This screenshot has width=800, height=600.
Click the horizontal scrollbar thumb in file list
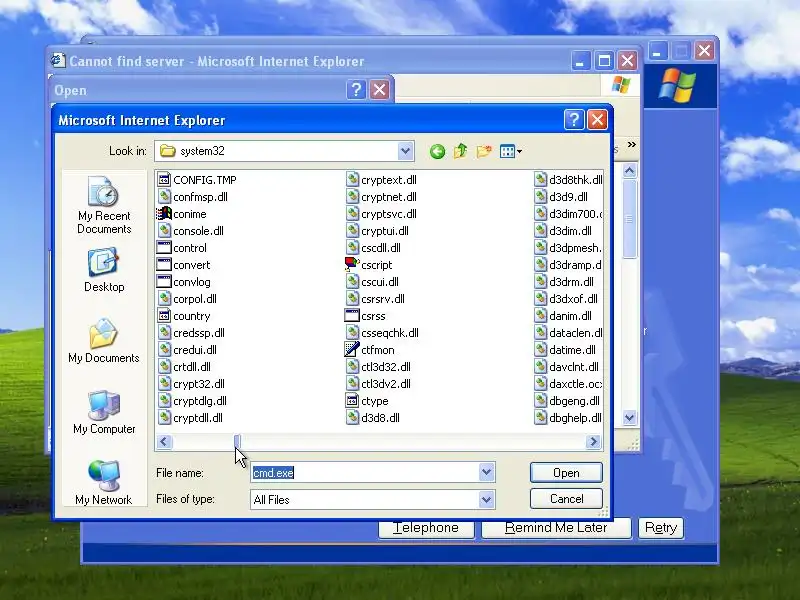pos(237,441)
